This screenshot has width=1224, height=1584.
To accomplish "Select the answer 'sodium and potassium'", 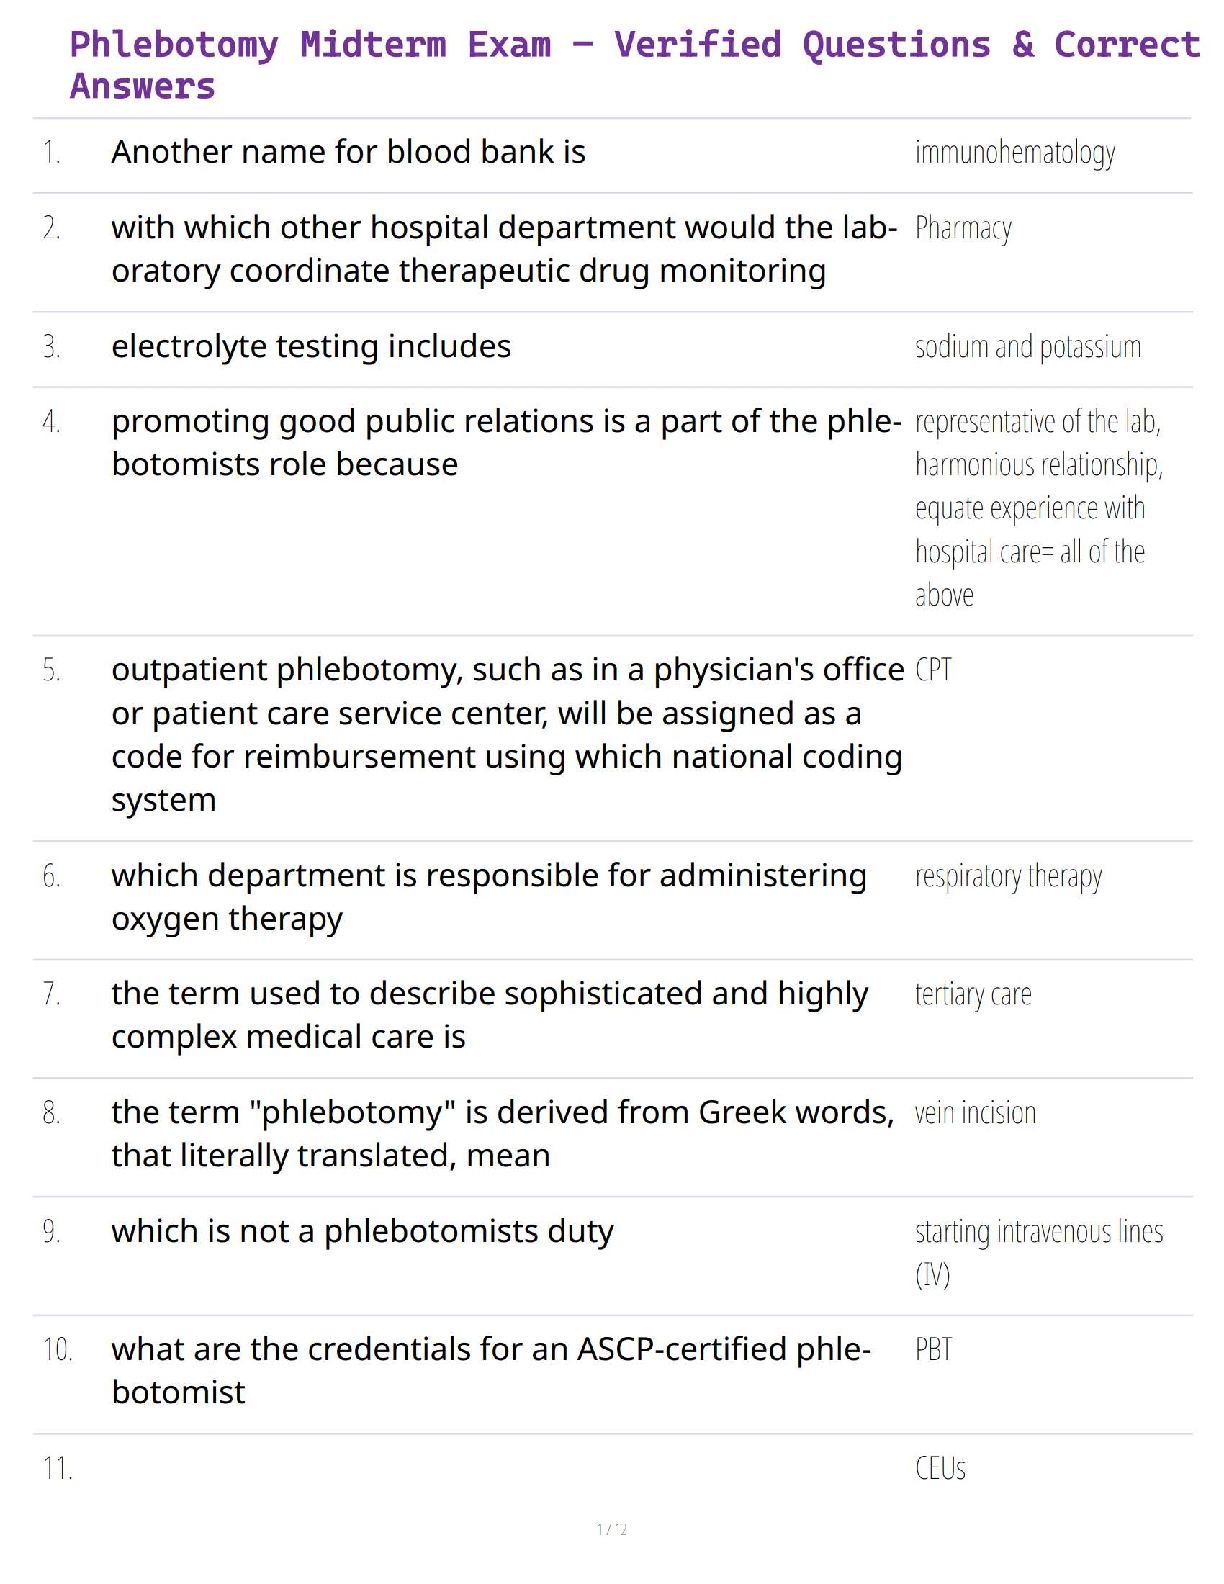I will pyautogui.click(x=1027, y=347).
